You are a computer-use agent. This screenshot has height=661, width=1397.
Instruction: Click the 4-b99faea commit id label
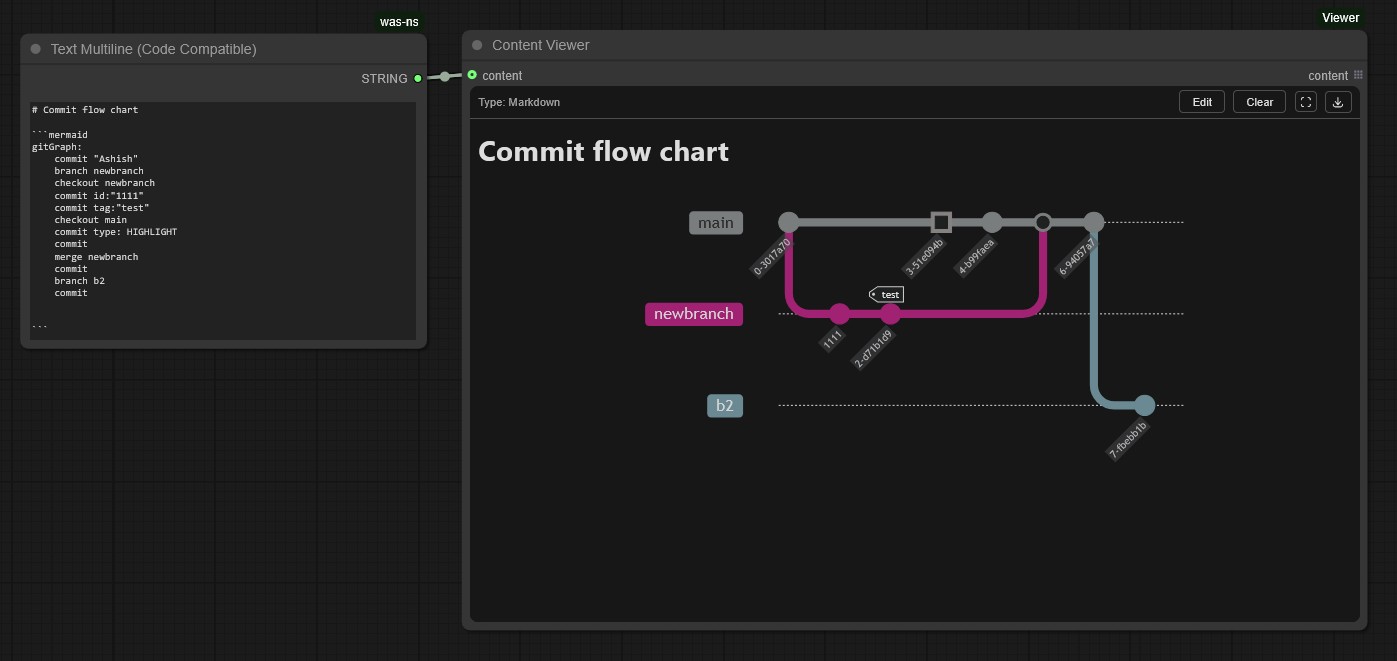[x=976, y=257]
